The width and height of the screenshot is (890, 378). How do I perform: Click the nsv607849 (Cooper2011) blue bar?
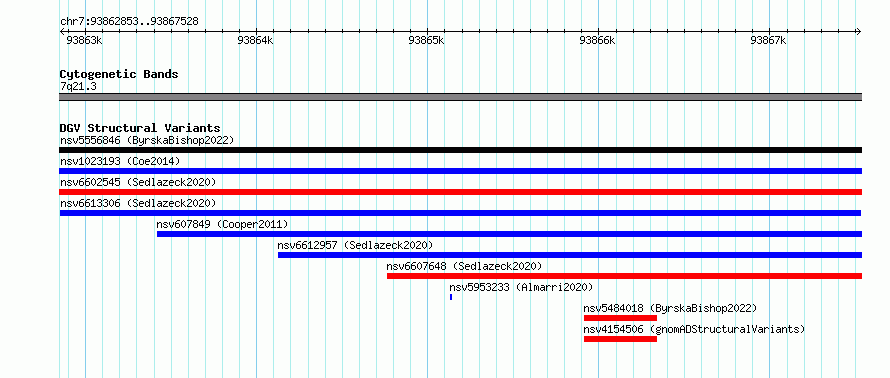pos(509,234)
